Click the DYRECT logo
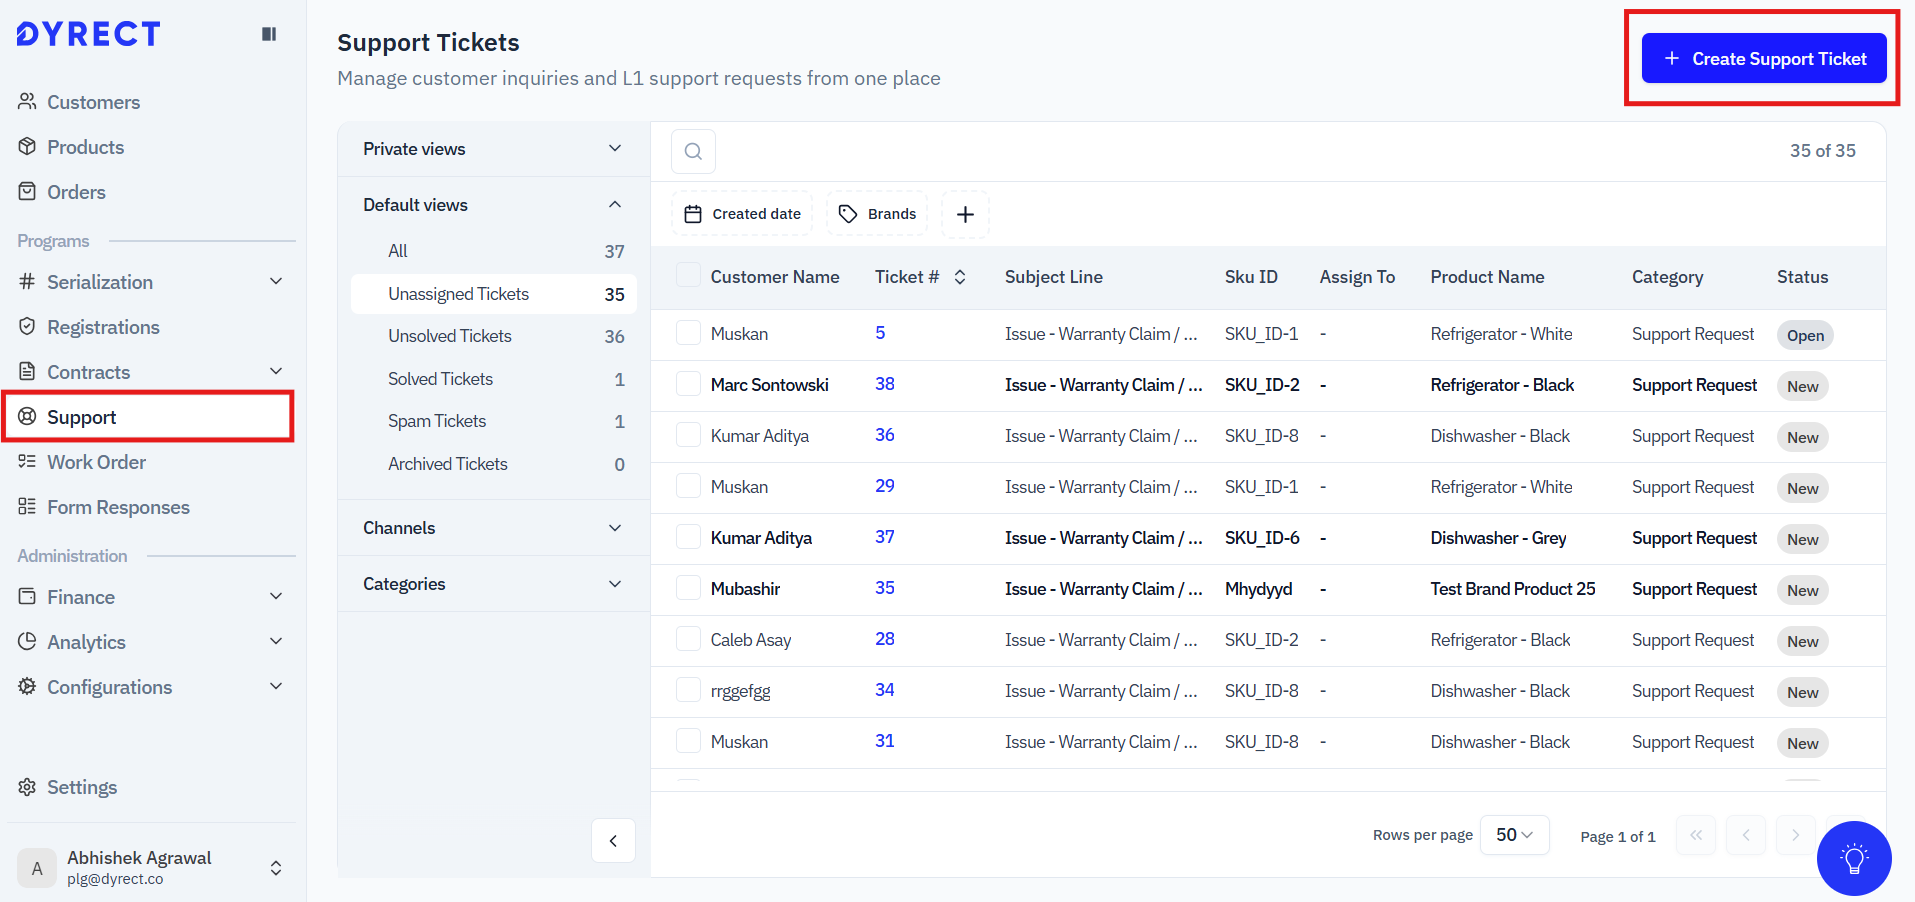The width and height of the screenshot is (1915, 902). 88,34
